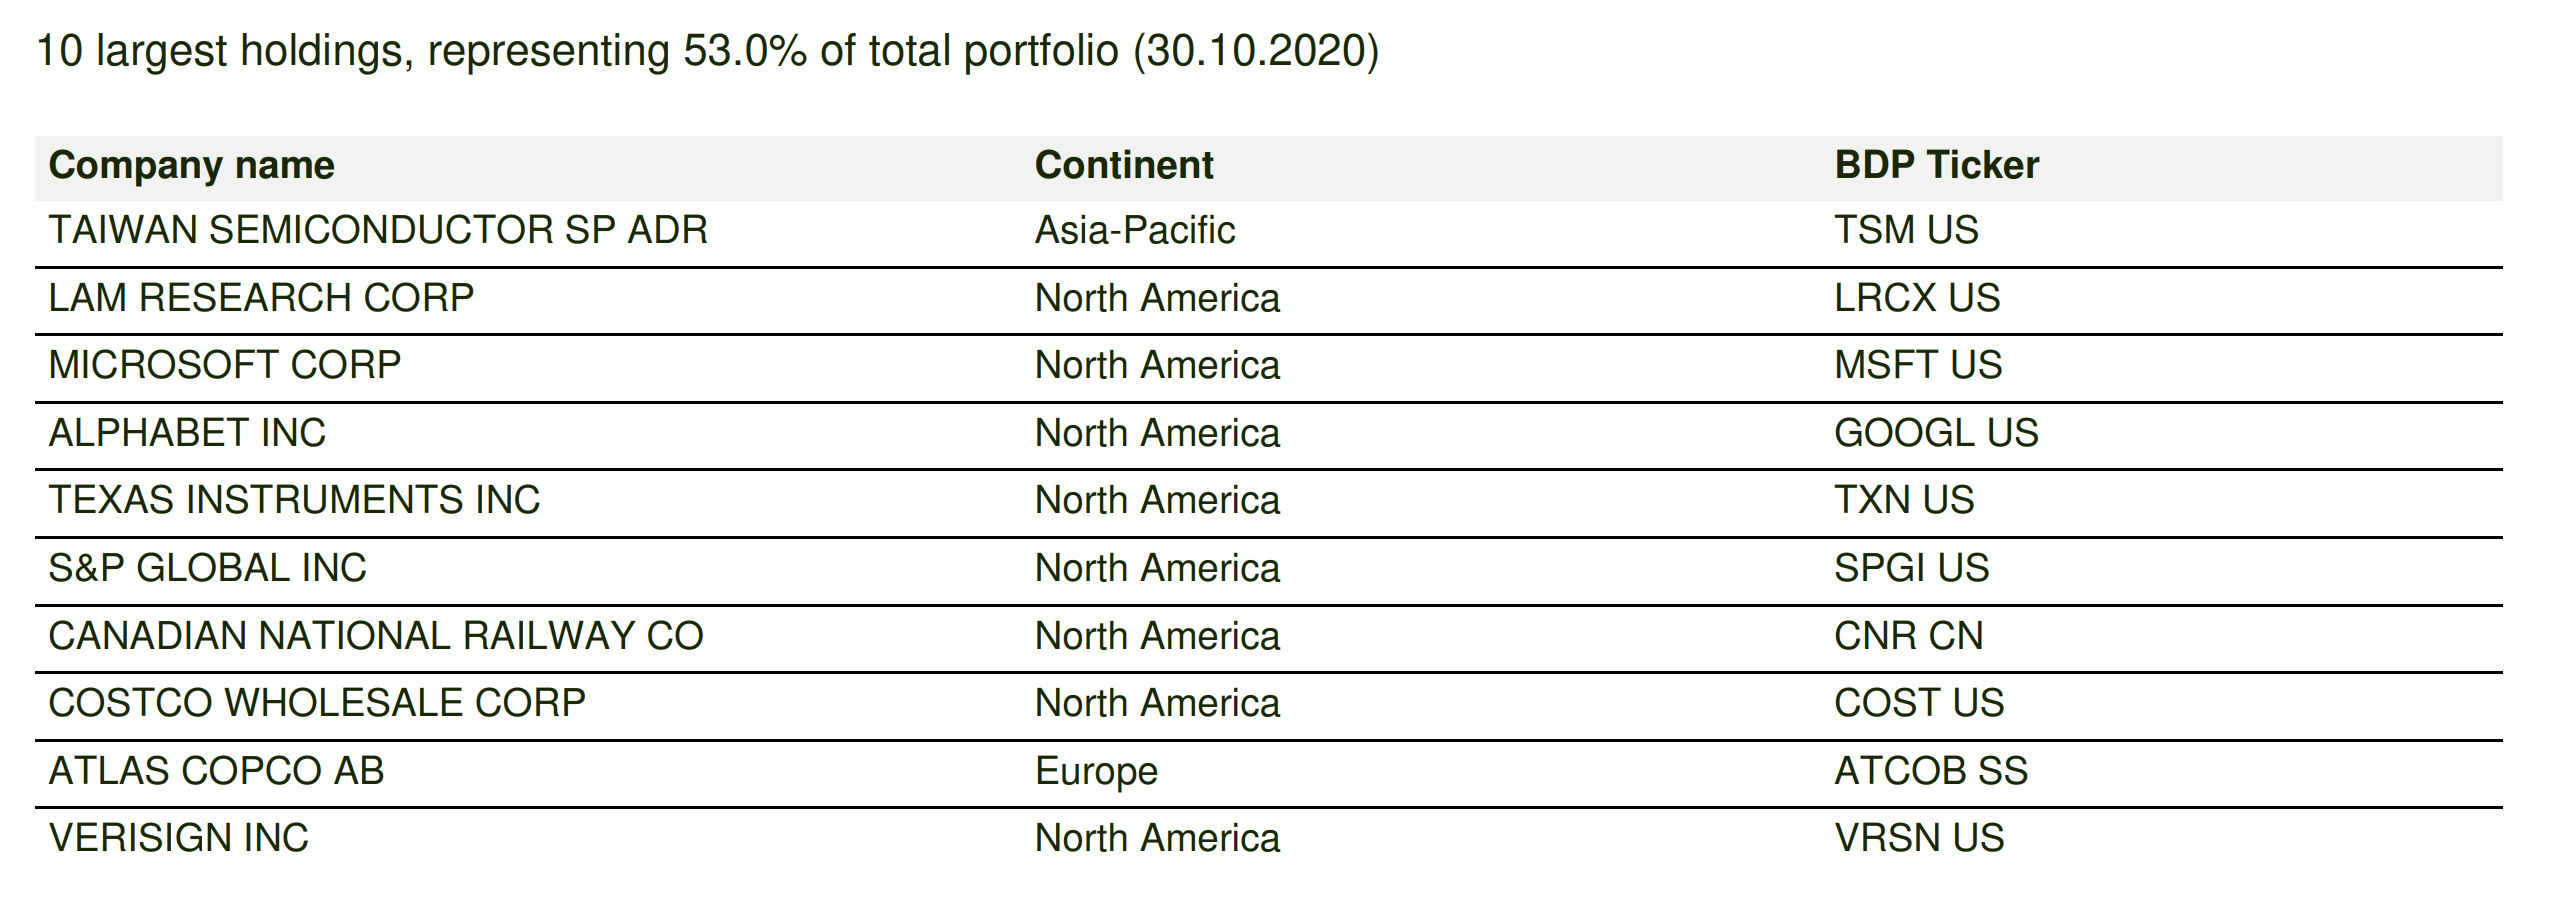Click the S&P GLOBAL INC name
Image resolution: width=2552 pixels, height=900 pixels.
[x=207, y=568]
